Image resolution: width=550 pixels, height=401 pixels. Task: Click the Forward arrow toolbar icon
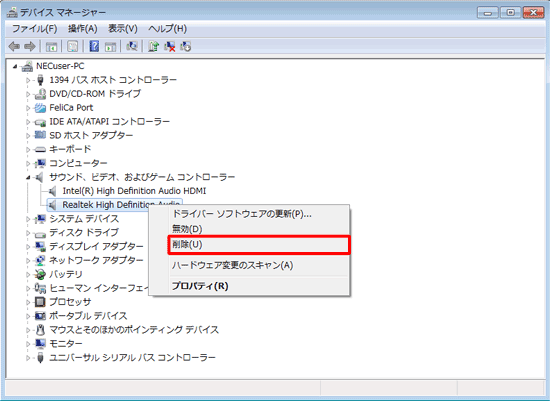pos(30,46)
